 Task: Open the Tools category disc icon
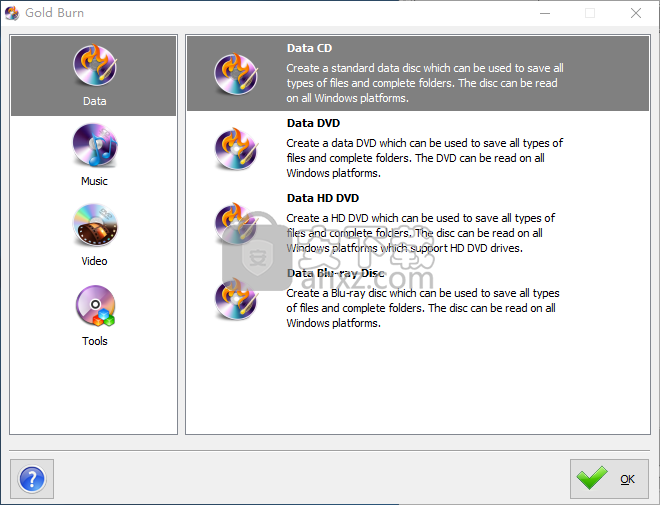pyautogui.click(x=95, y=306)
